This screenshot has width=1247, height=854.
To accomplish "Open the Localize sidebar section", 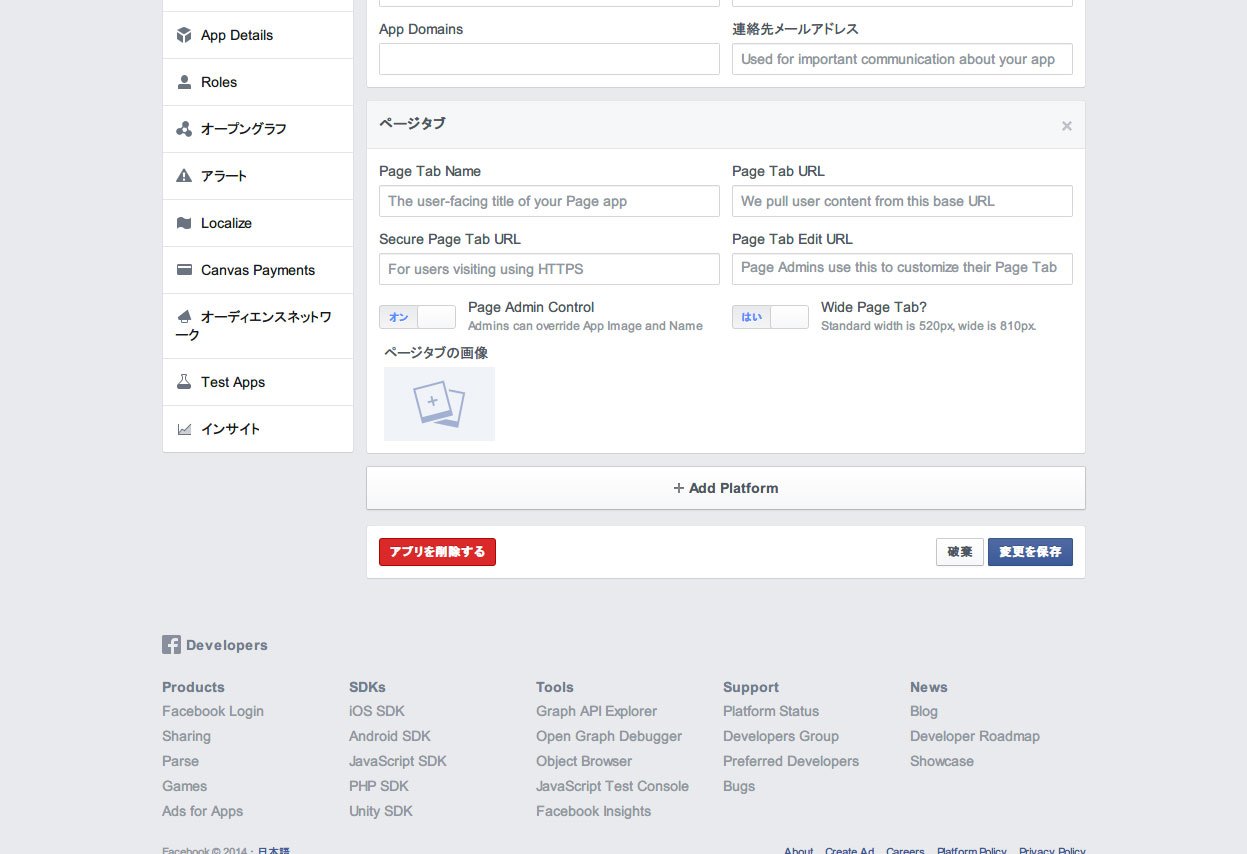I will tap(258, 223).
